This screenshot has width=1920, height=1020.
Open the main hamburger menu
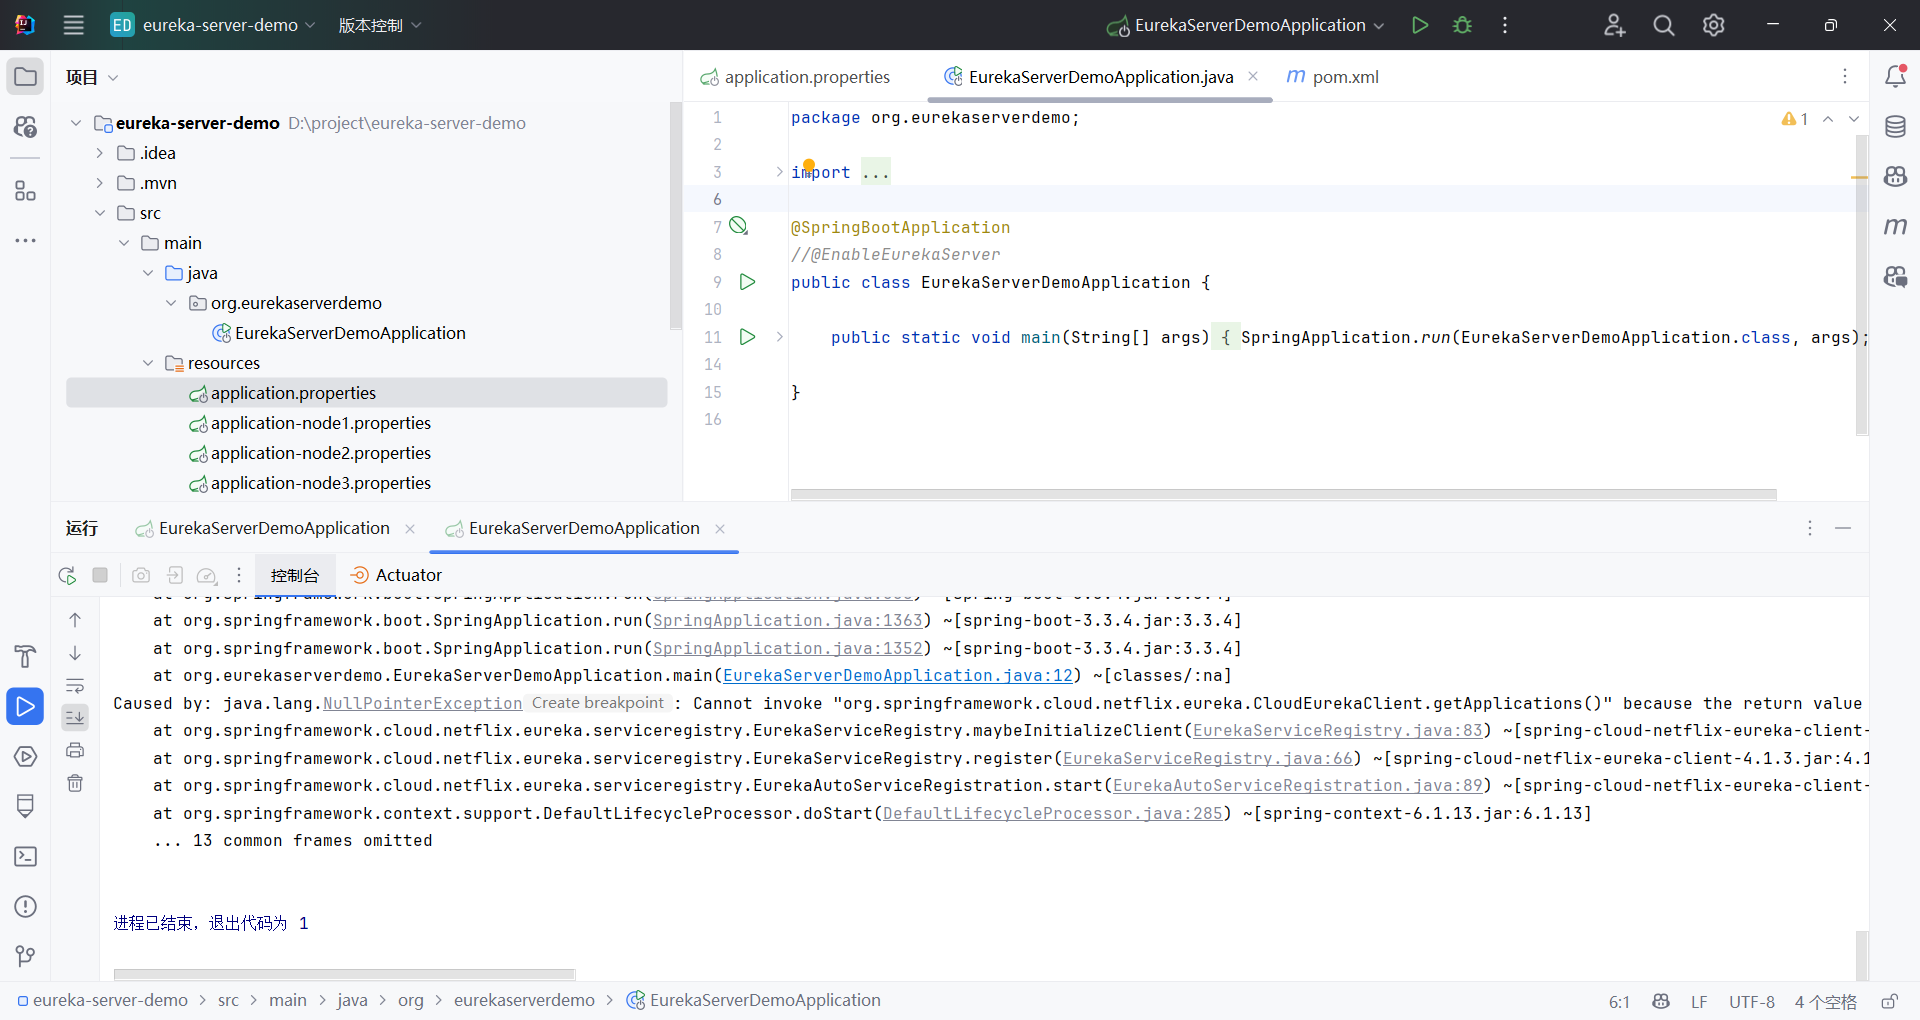click(73, 25)
